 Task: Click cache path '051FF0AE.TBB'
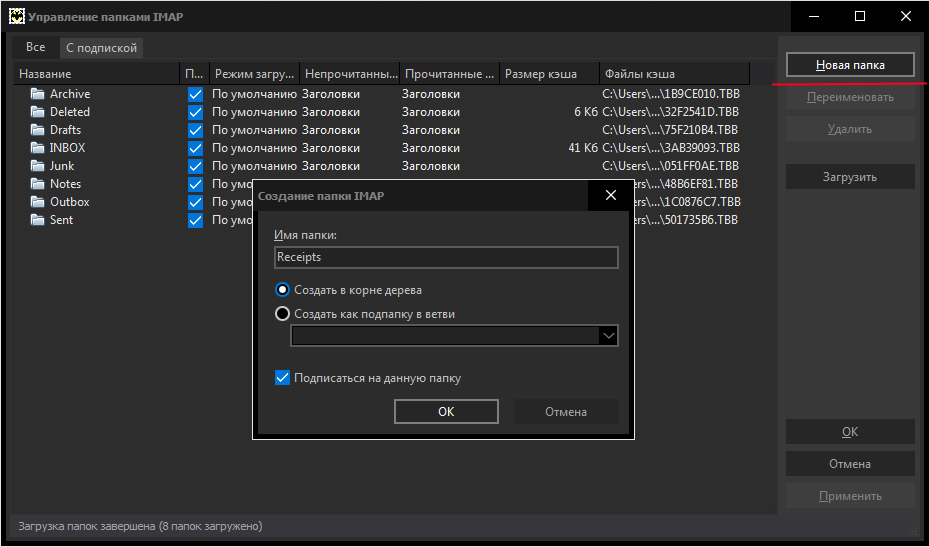670,166
